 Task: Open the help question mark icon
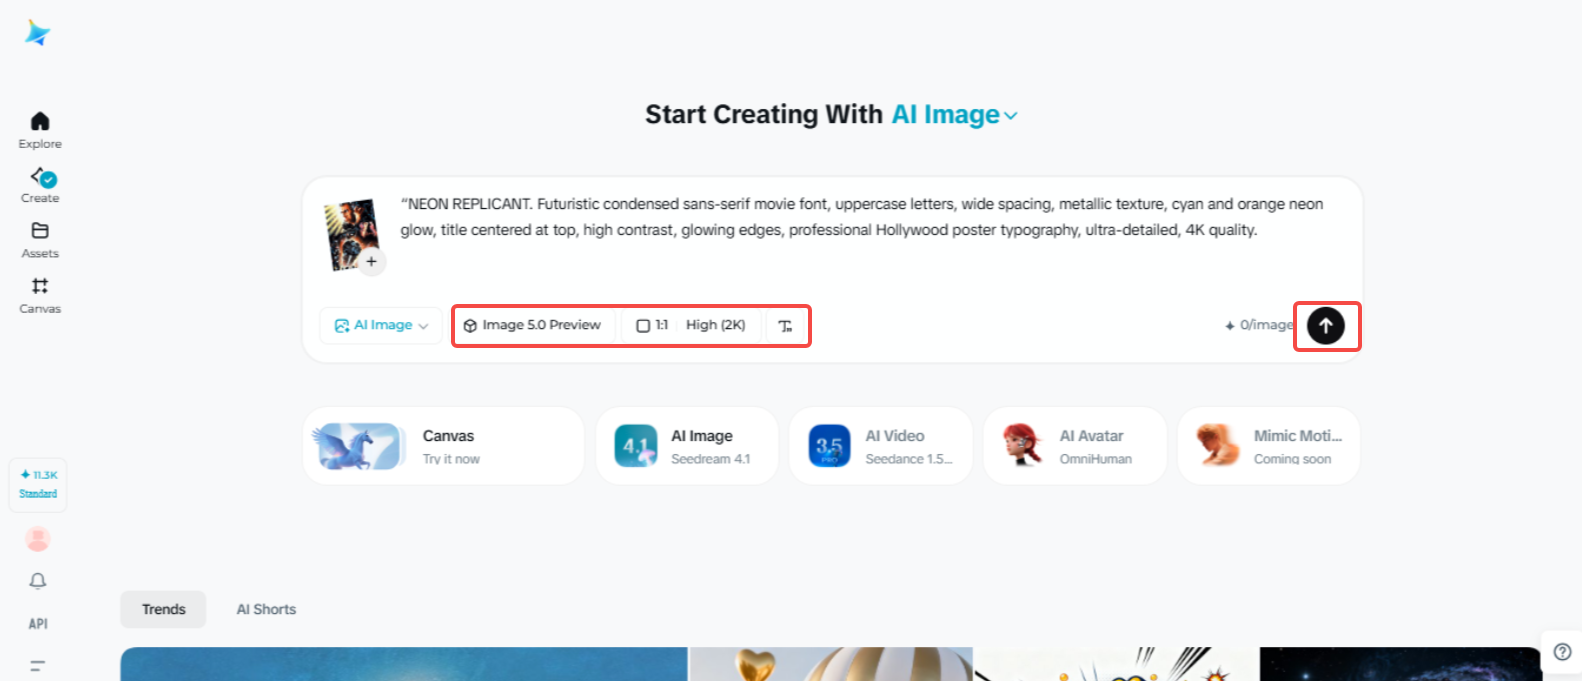(x=1562, y=652)
